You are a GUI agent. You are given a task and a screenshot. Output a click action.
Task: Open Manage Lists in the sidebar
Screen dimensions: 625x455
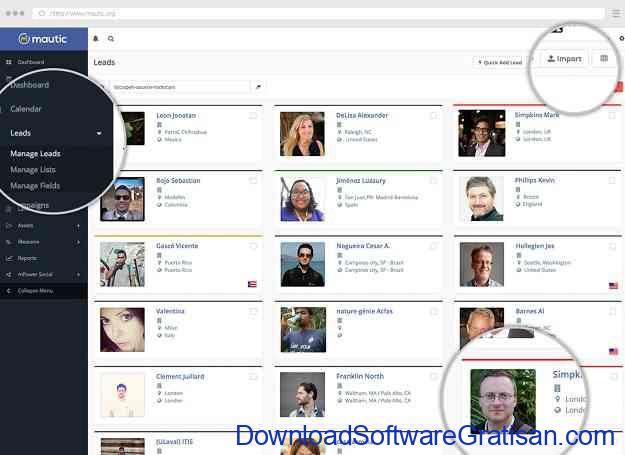[x=33, y=170]
